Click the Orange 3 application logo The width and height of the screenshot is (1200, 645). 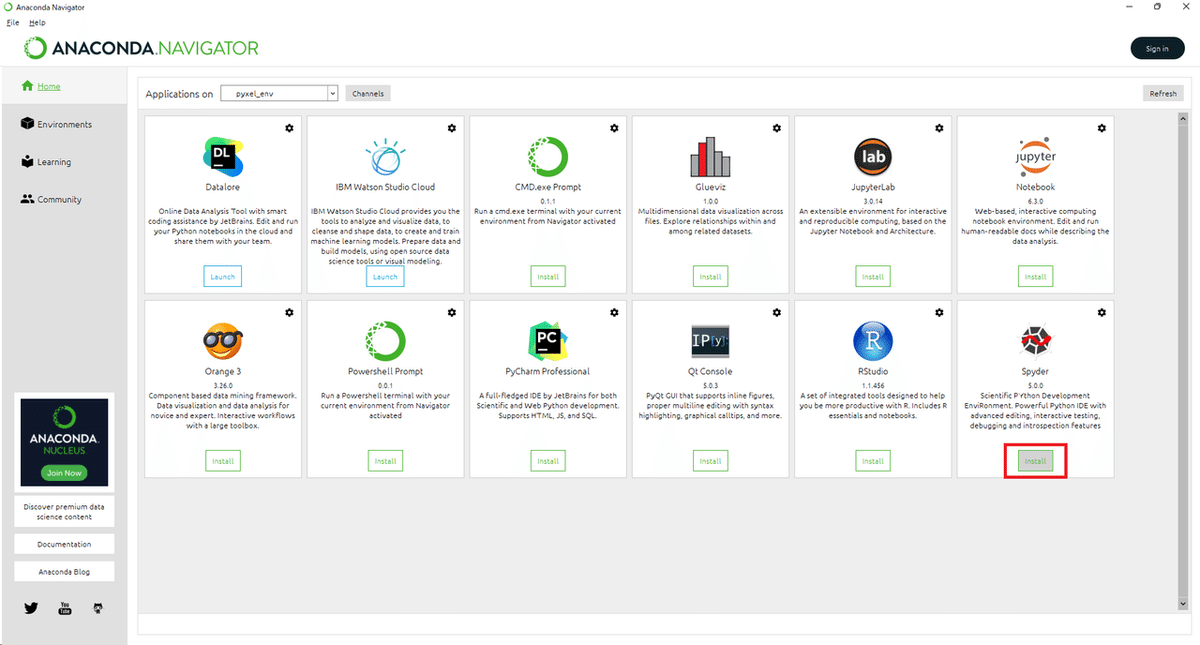223,342
